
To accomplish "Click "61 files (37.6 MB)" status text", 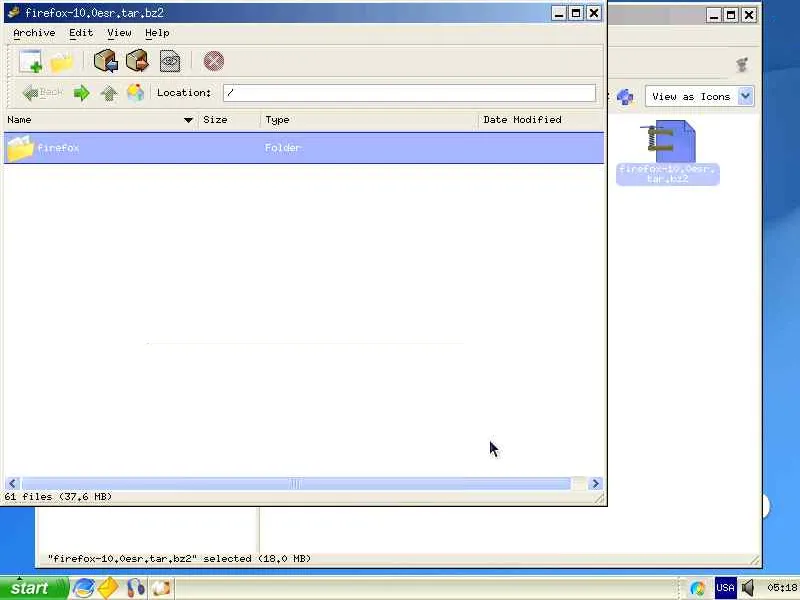I will 58,496.
